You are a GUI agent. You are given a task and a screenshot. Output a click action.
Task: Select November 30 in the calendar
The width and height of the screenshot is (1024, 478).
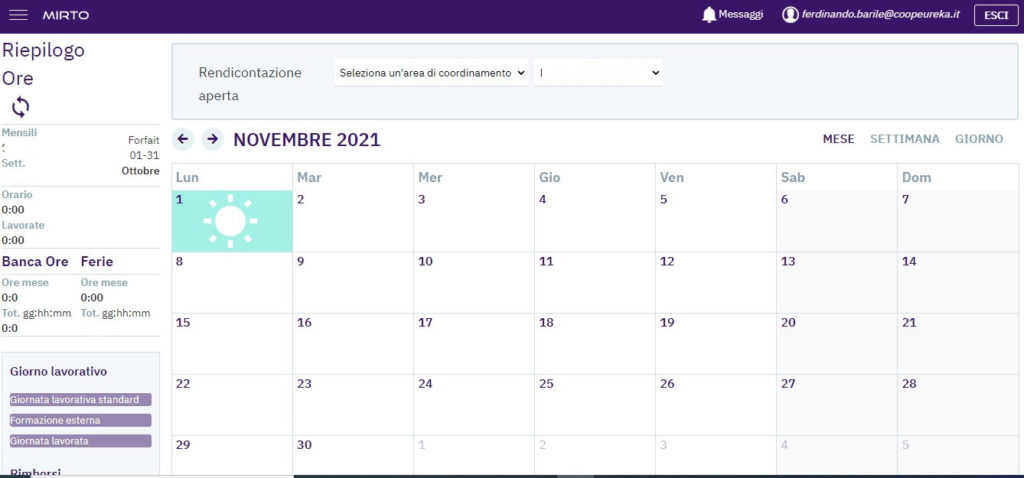coord(353,455)
